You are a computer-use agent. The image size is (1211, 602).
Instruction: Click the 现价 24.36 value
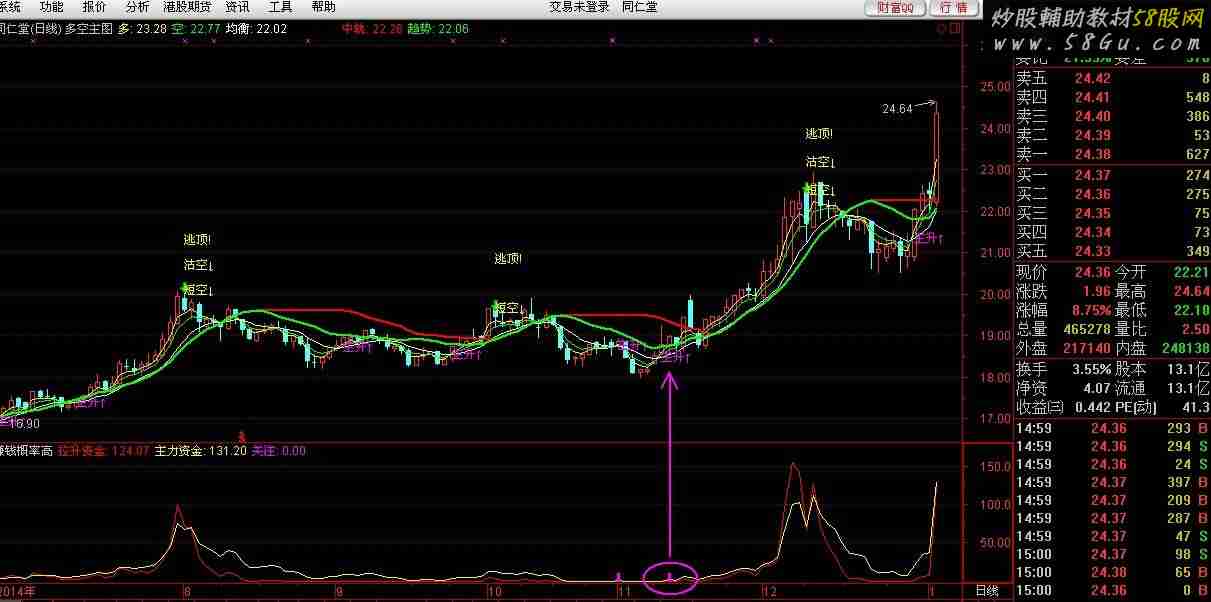tap(1091, 272)
